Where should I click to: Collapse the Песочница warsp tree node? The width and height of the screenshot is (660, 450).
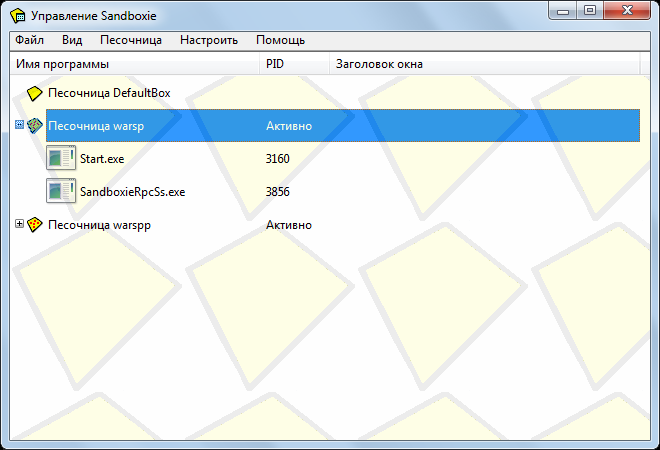(19, 125)
